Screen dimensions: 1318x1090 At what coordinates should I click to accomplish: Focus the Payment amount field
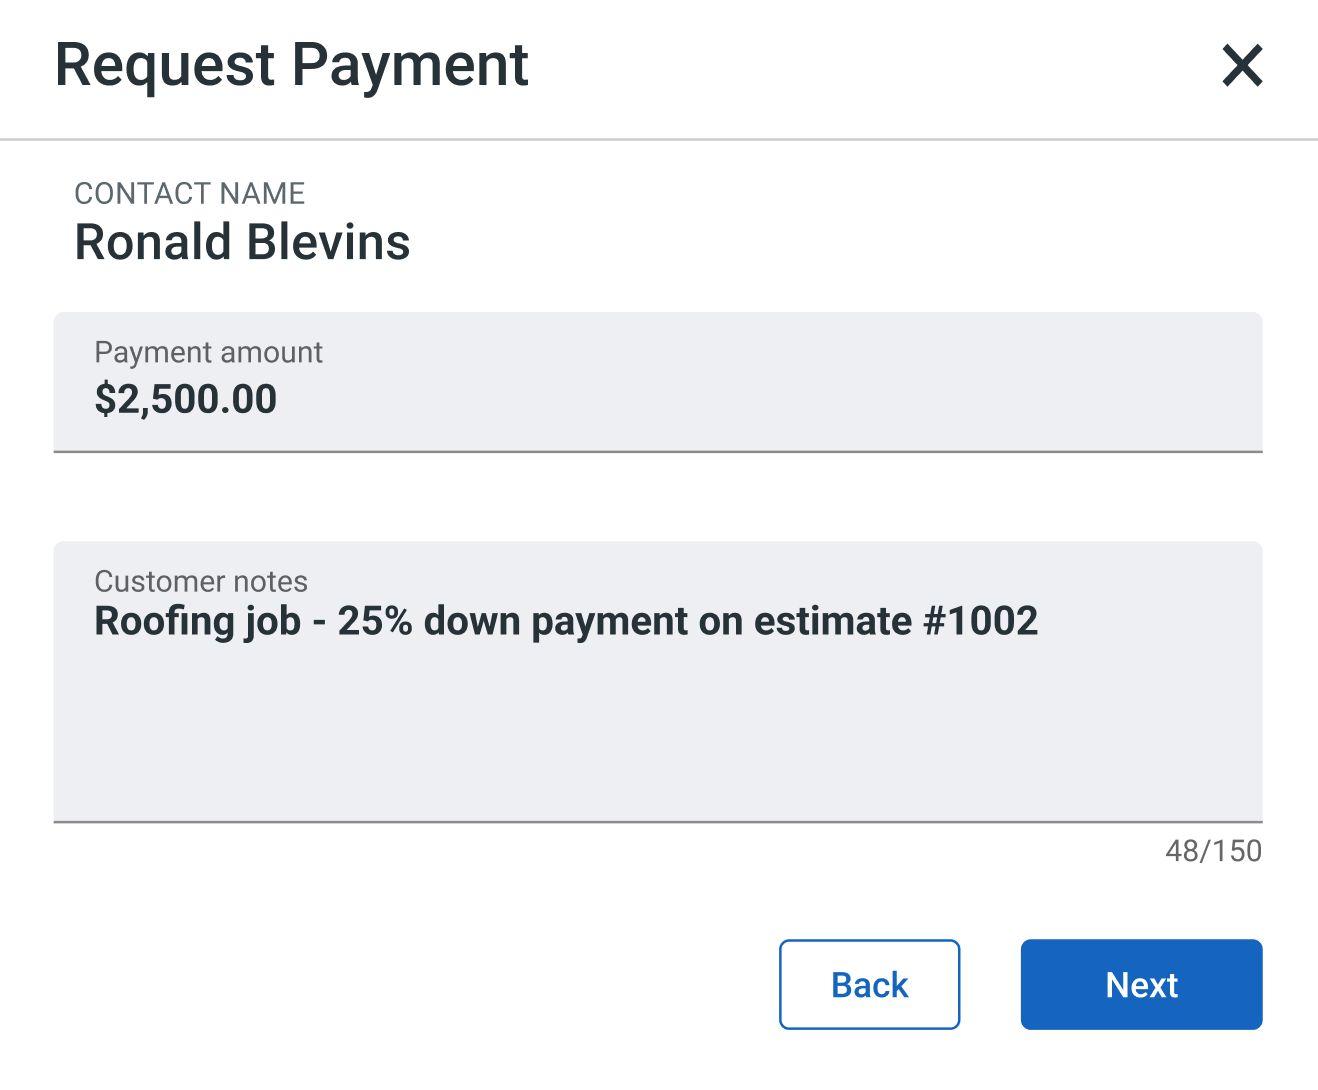click(657, 382)
